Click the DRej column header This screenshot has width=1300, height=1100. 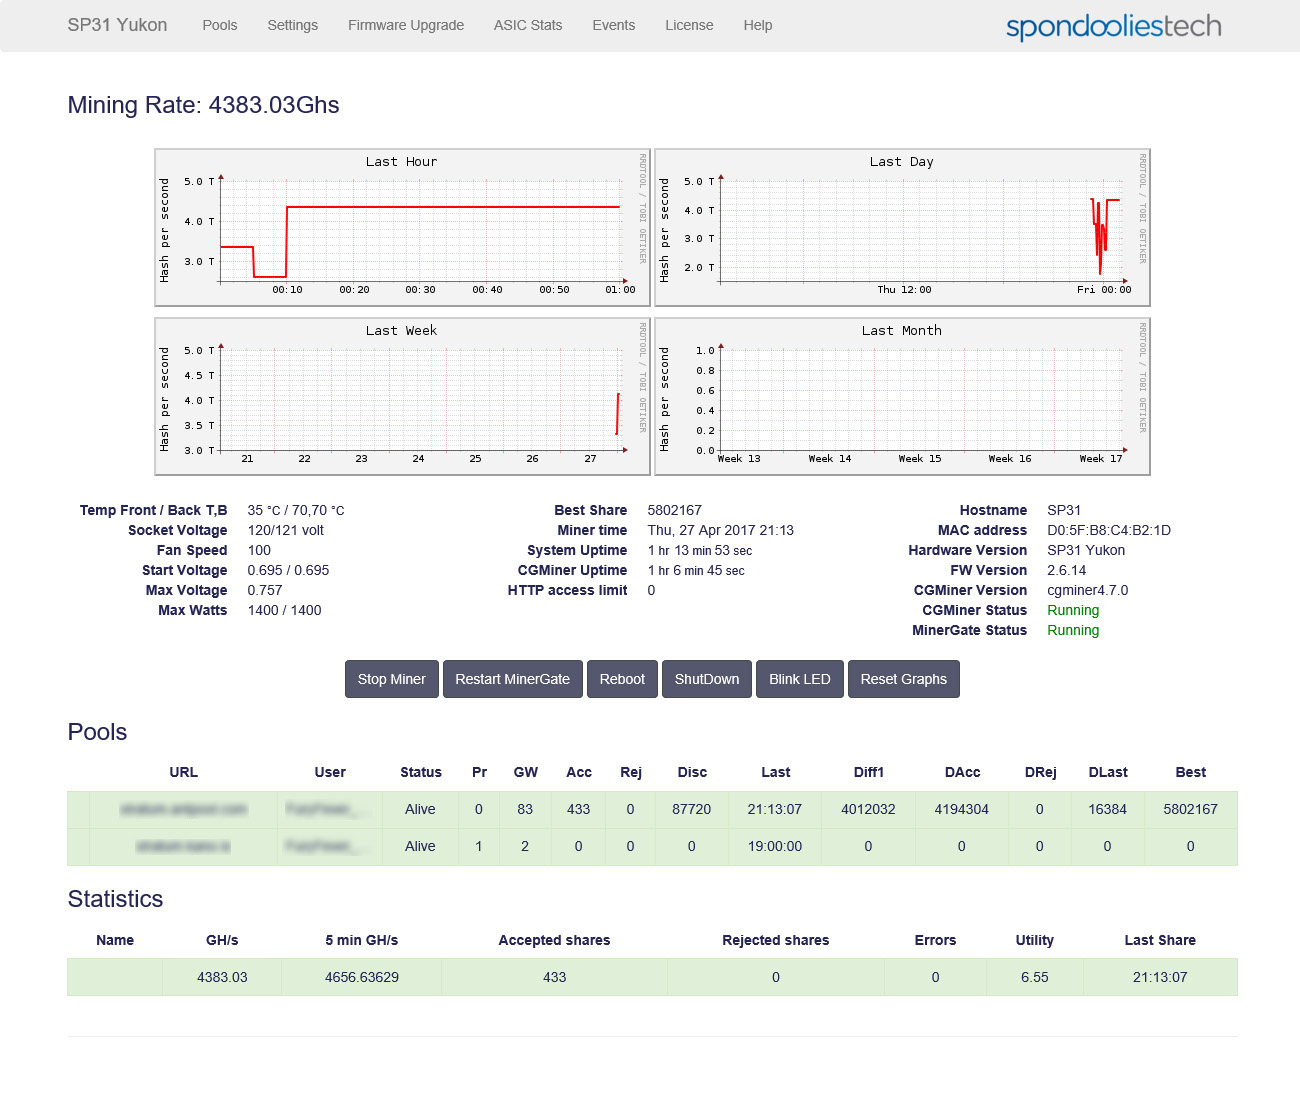[1040, 772]
